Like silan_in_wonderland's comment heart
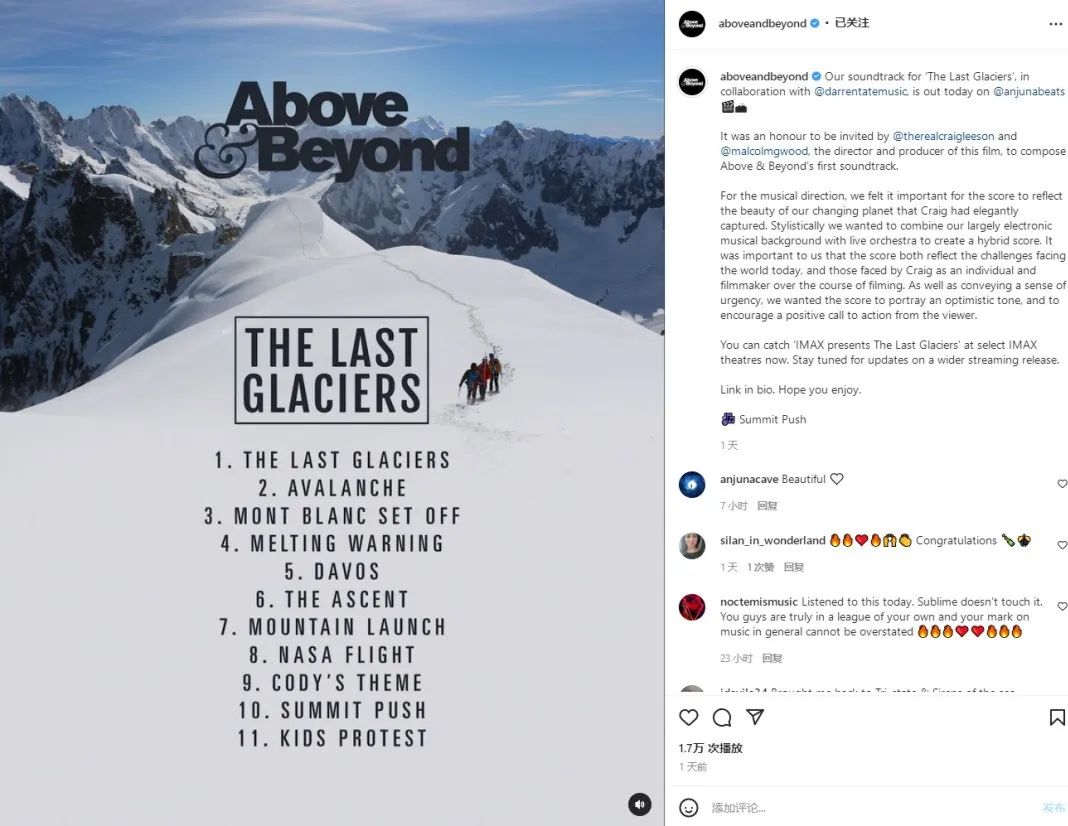The width and height of the screenshot is (1068, 826). coord(1062,545)
